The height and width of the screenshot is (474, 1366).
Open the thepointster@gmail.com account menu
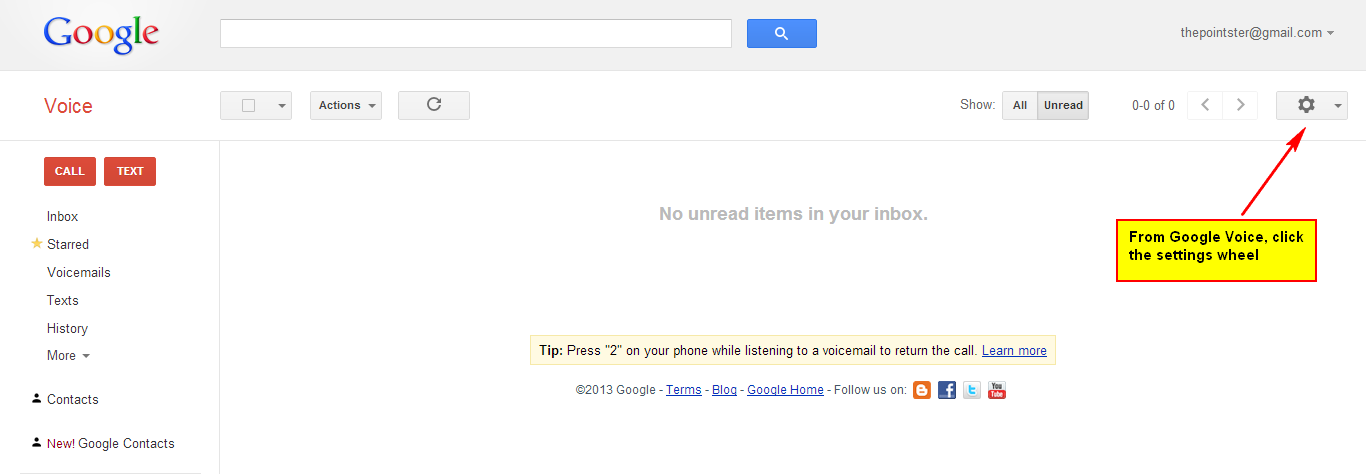[x=1257, y=33]
